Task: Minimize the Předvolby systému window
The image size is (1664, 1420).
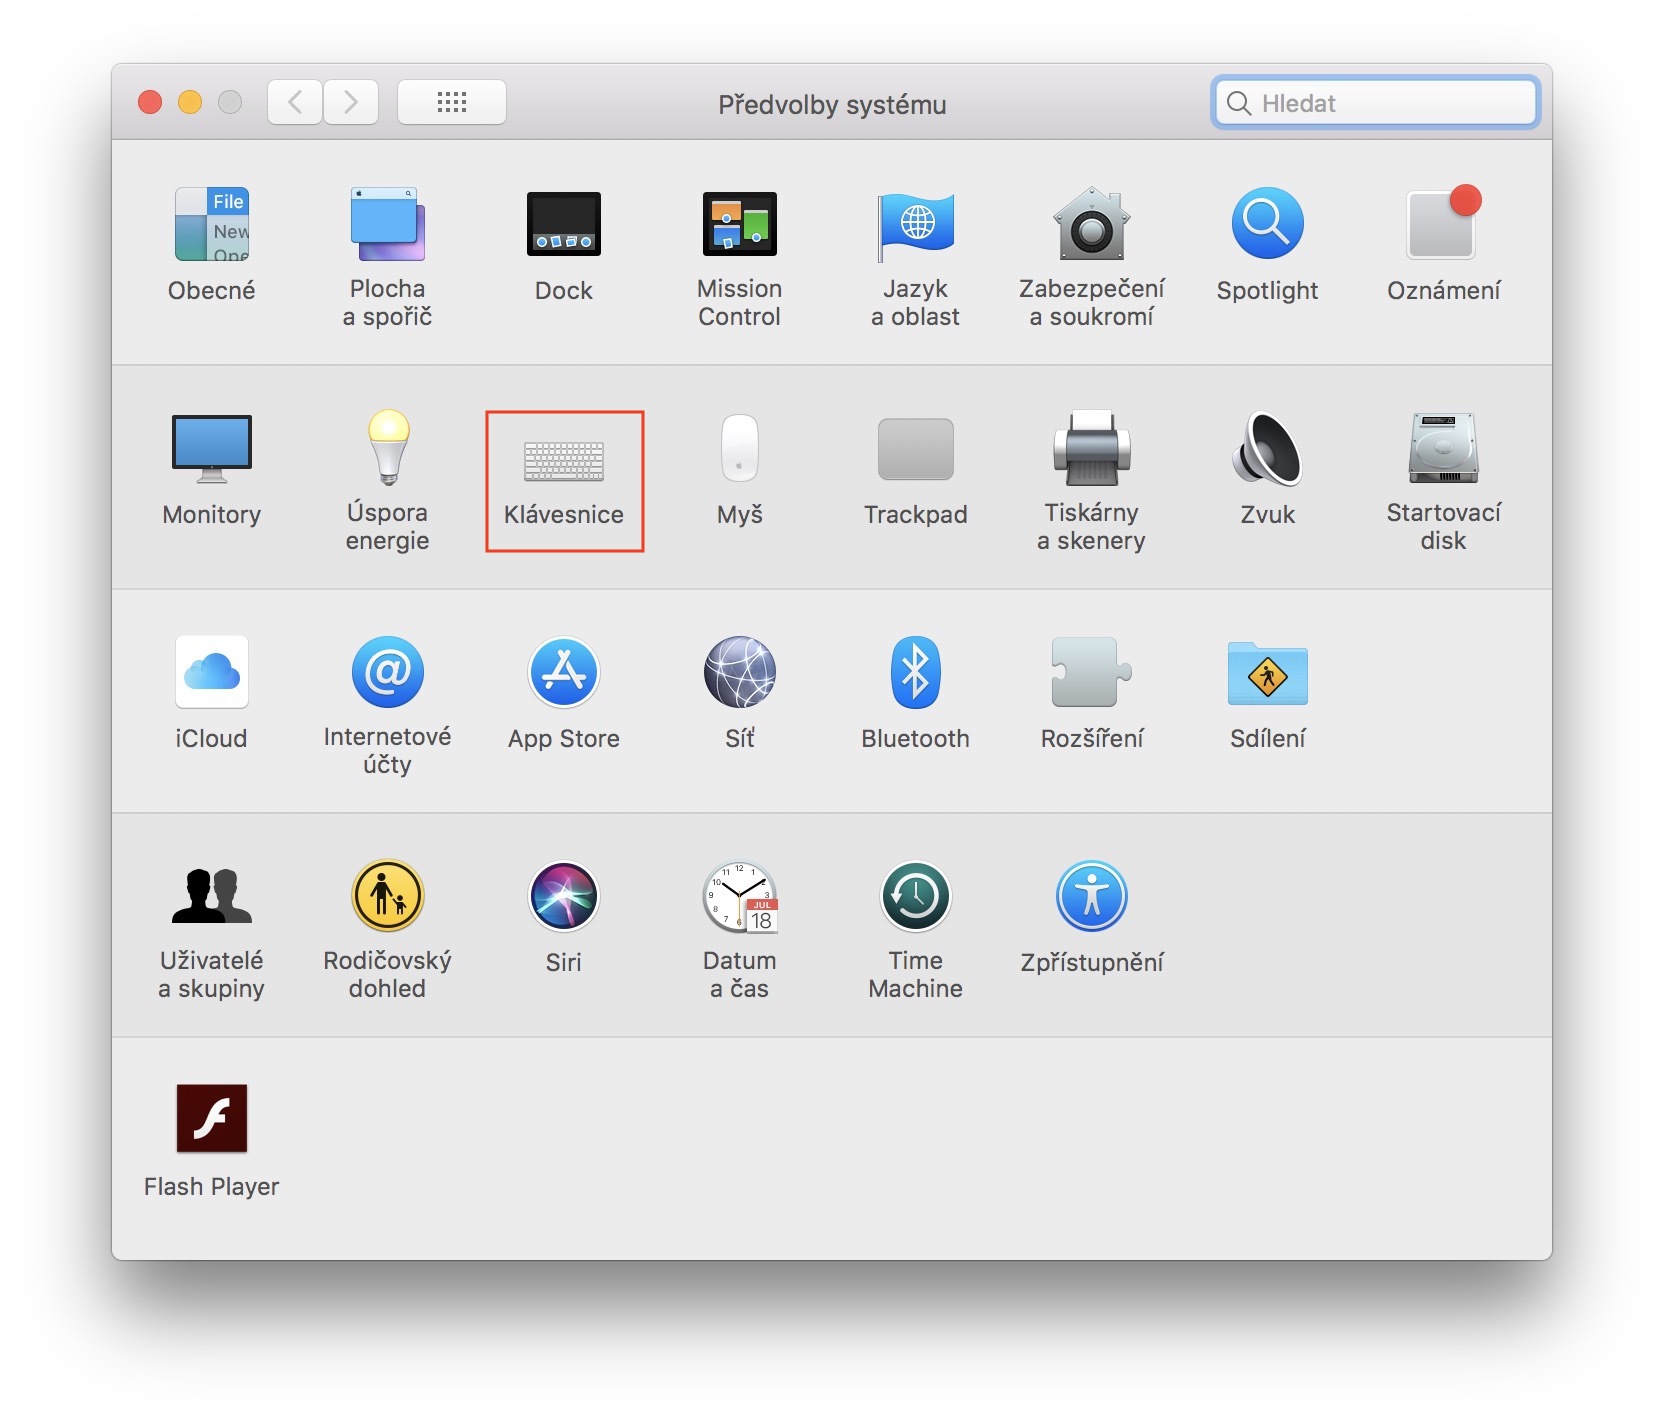Action: point(190,102)
